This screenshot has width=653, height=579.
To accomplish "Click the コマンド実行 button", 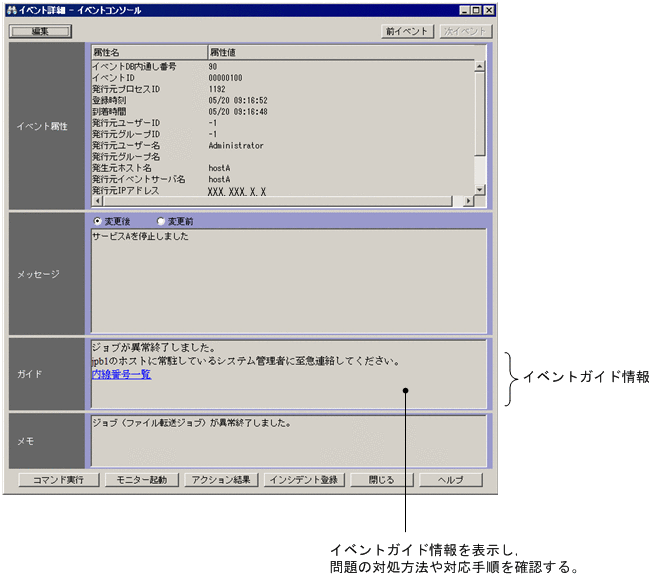I will point(59,480).
